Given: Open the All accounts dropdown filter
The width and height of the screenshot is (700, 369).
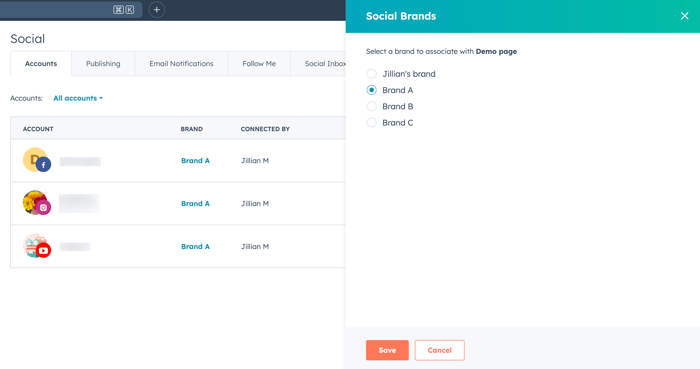Looking at the screenshot, I should (78, 98).
